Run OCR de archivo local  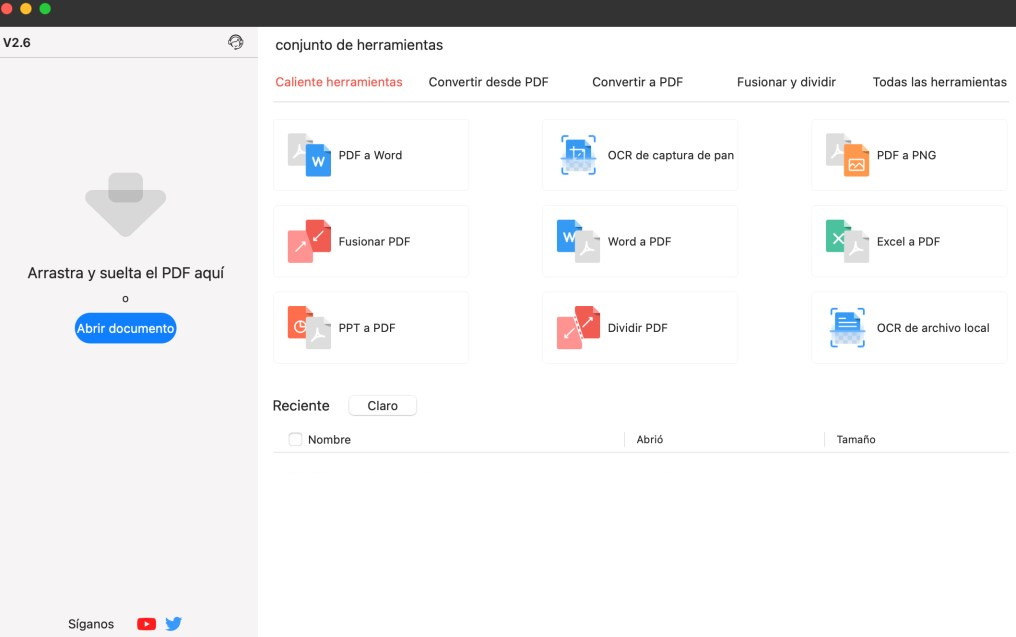click(x=908, y=327)
